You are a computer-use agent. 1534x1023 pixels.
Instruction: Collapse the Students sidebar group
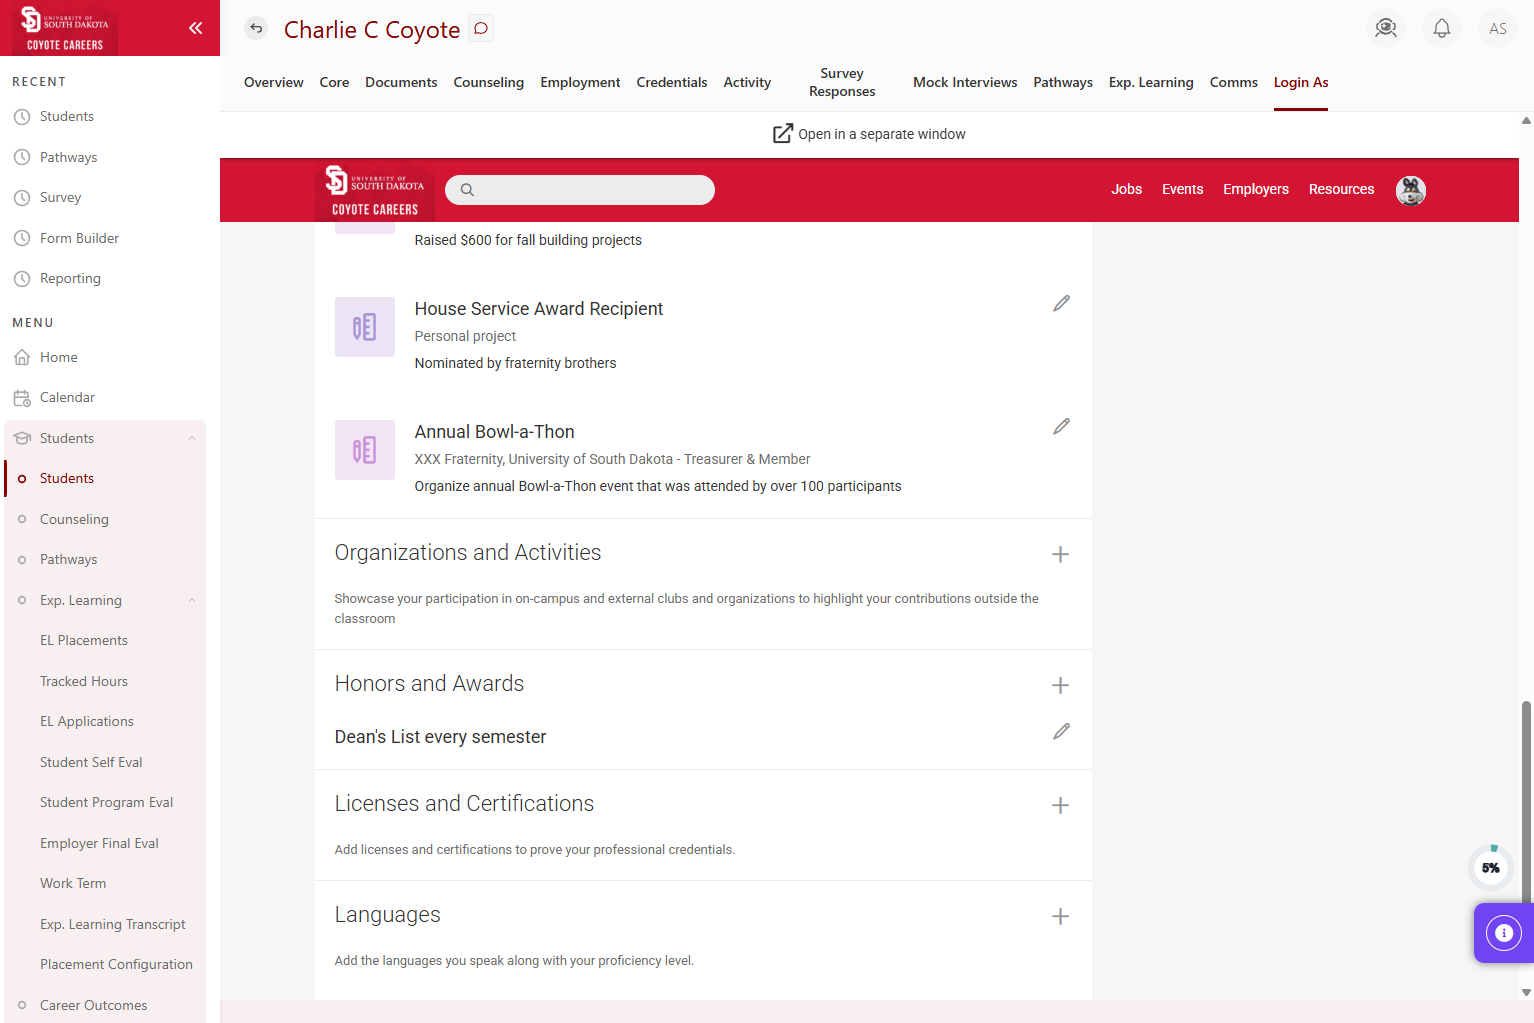pyautogui.click(x=192, y=438)
